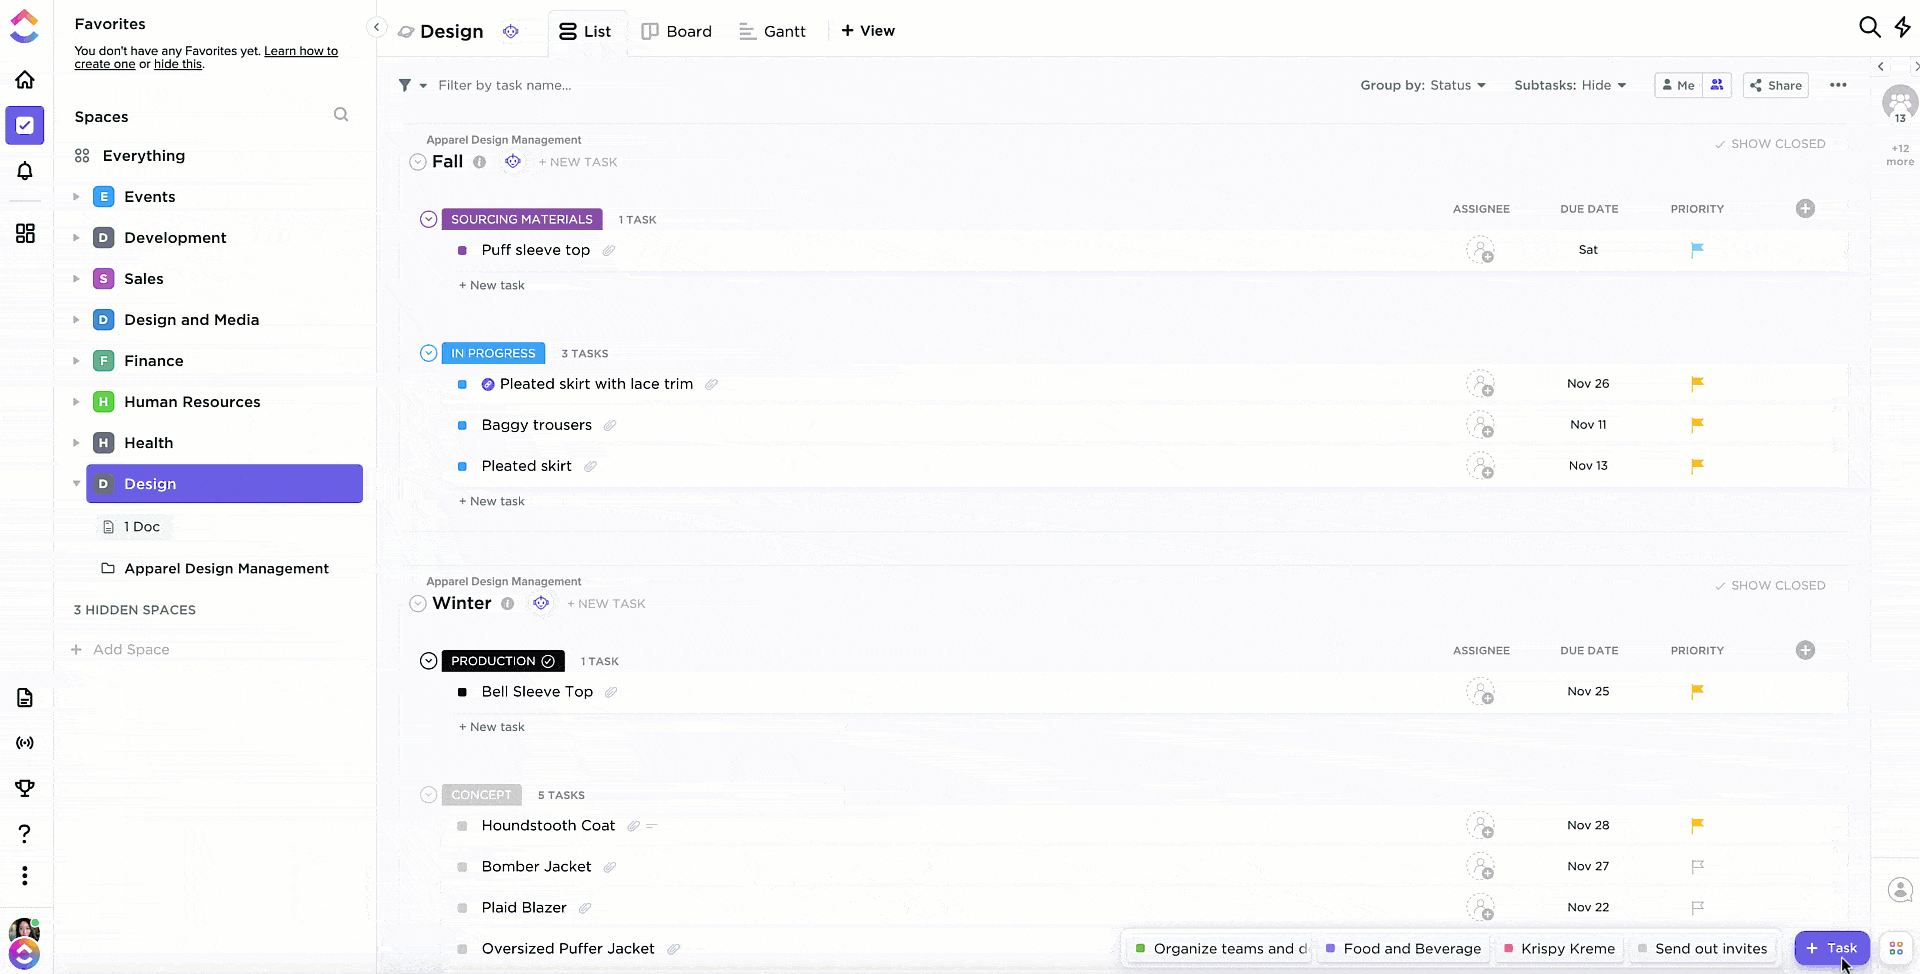The width and height of the screenshot is (1920, 974).
Task: Open the Notifications bell icon
Action: (x=25, y=171)
